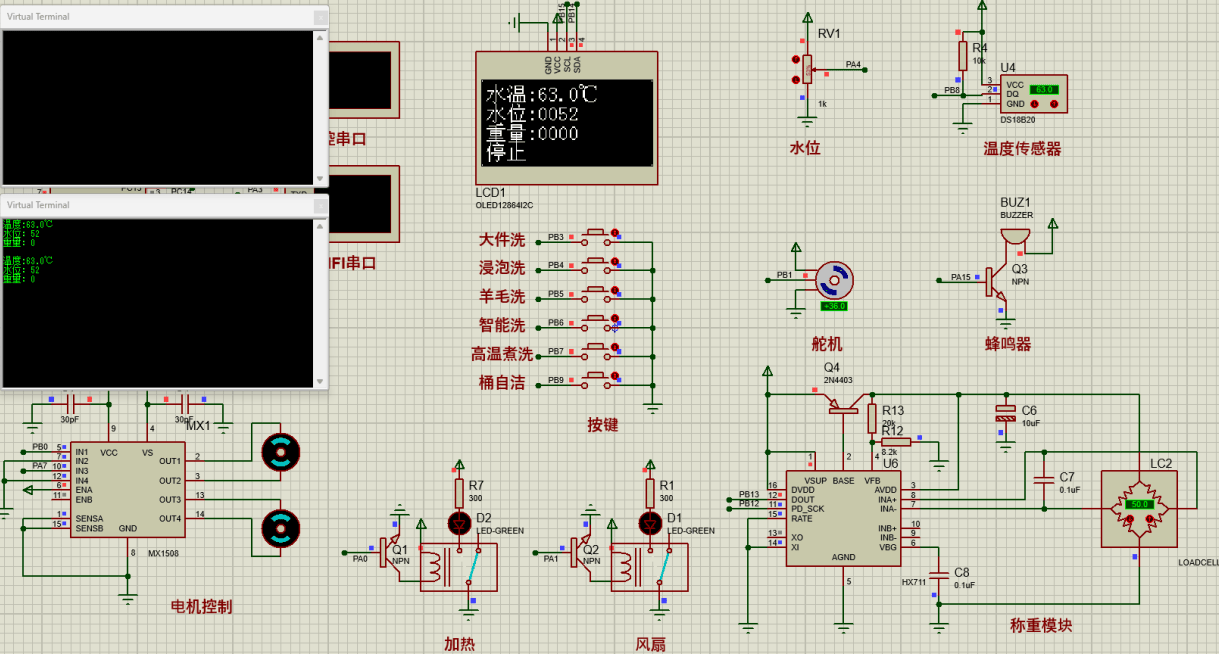Click the 羊毛洗 button latch dot

(614, 291)
